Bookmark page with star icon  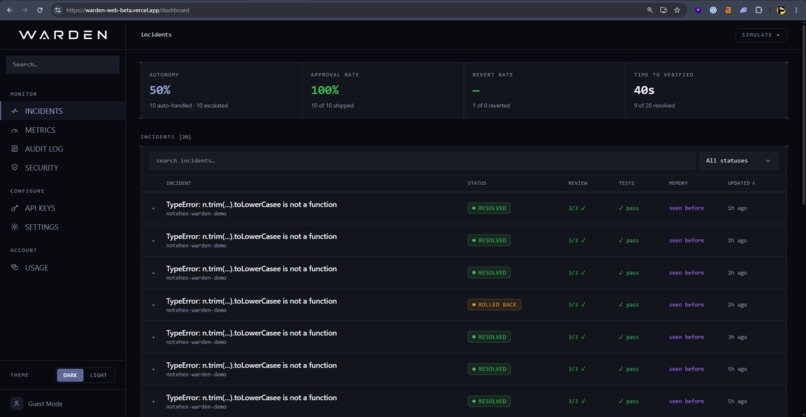[x=677, y=10]
